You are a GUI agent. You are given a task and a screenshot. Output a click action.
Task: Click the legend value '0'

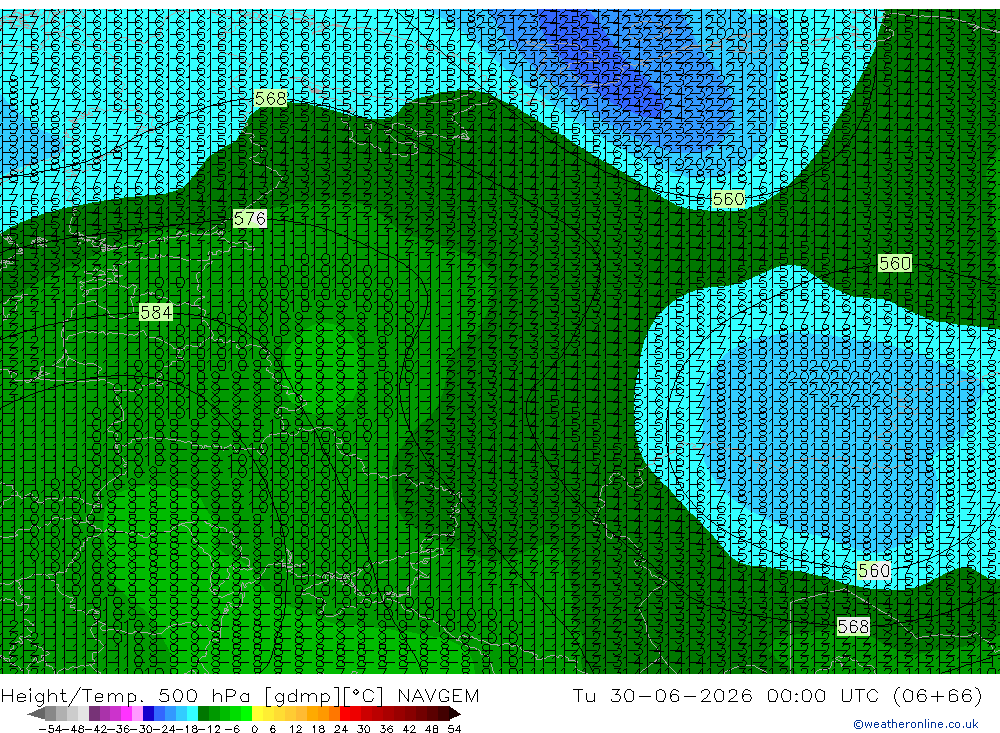[x=254, y=729]
